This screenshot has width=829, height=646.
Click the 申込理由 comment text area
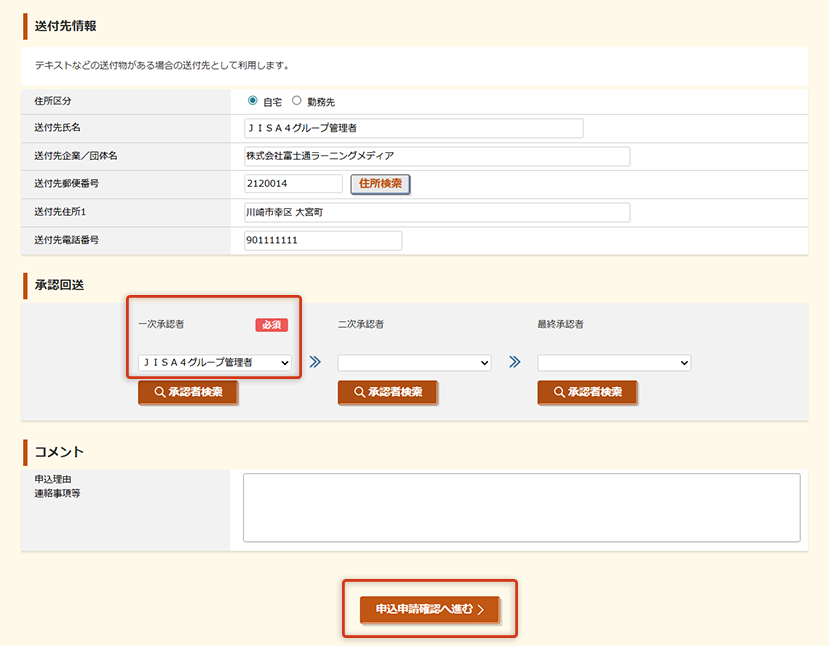coord(521,507)
